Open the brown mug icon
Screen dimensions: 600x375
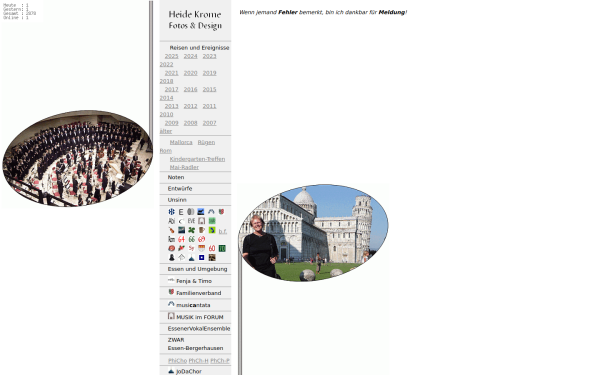pos(202,230)
